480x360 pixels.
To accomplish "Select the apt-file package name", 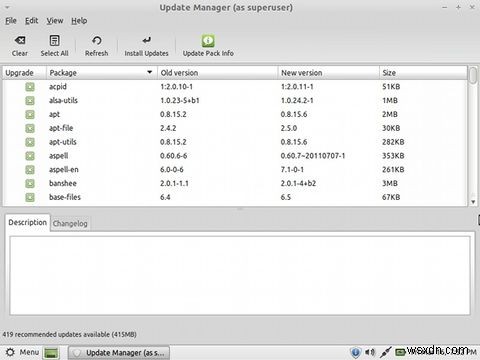I will click(61, 128).
